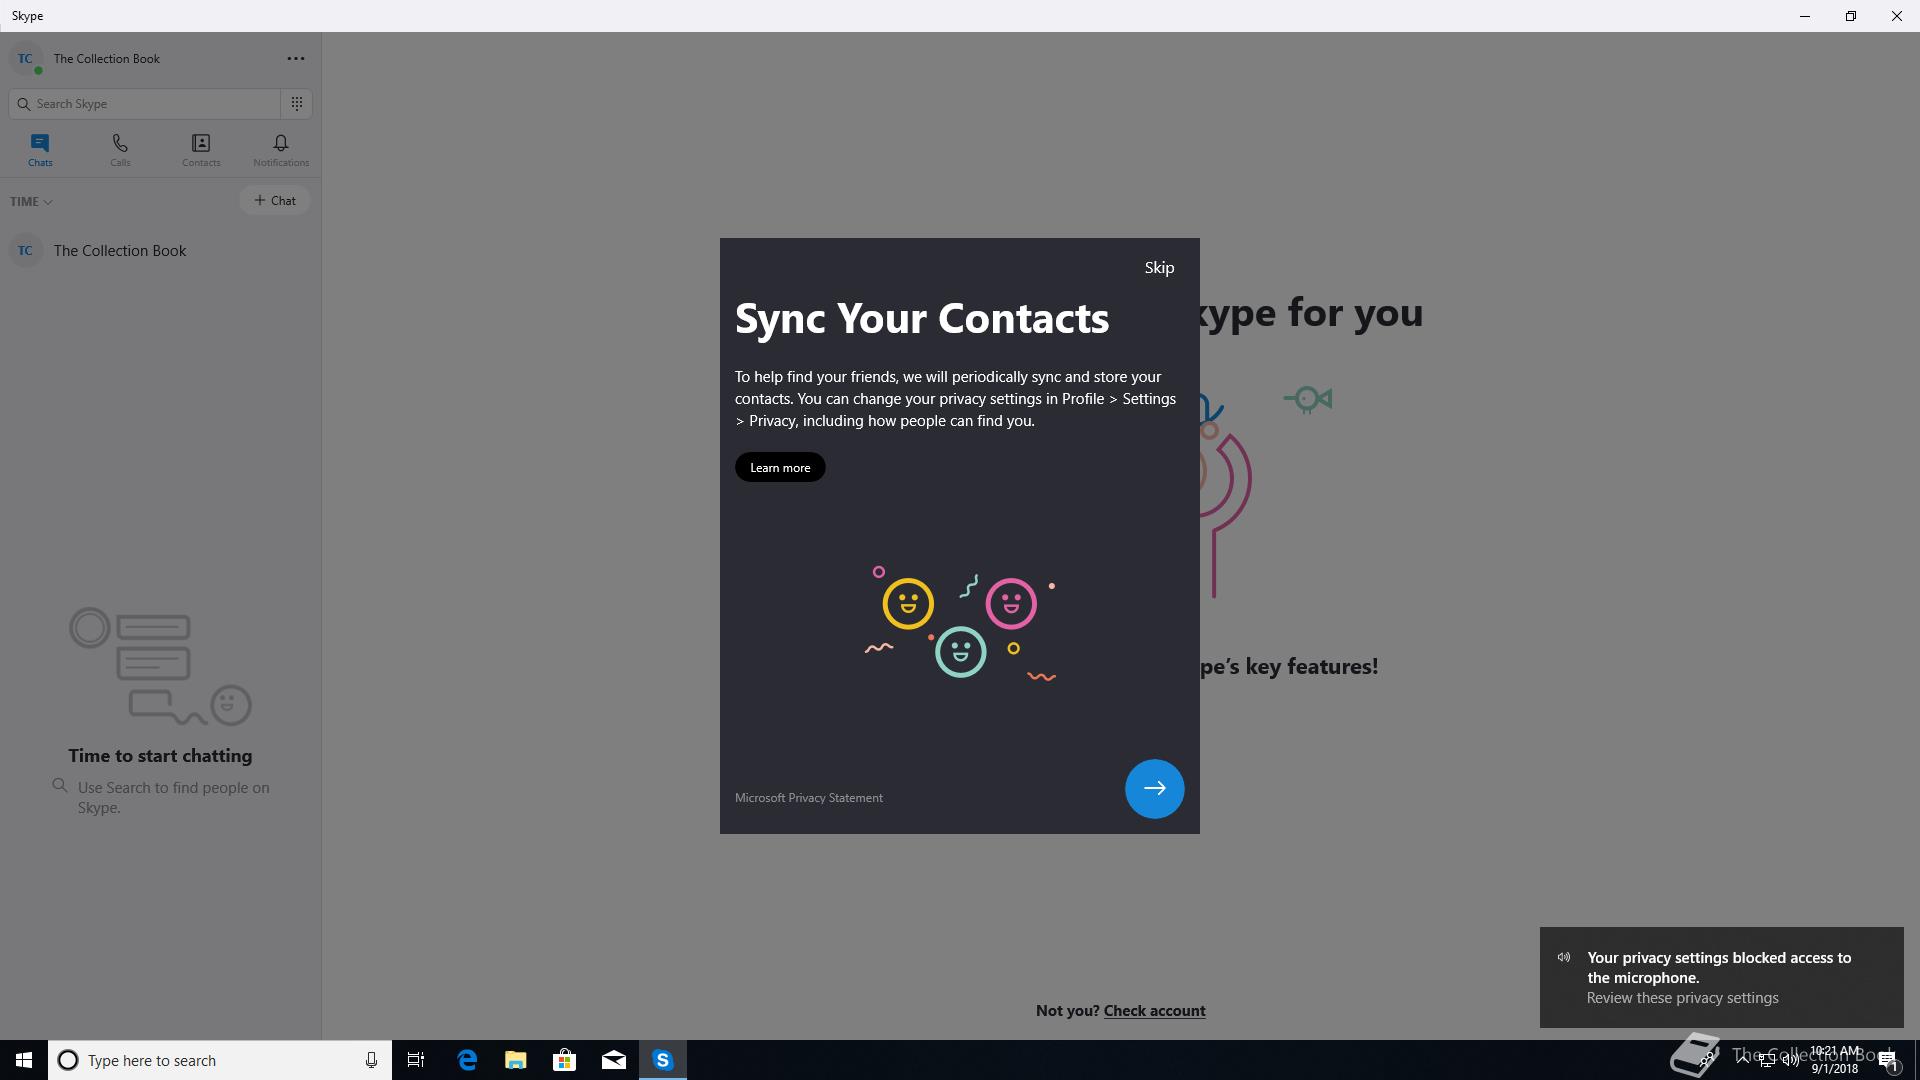Open Task View on taskbar

(416, 1060)
